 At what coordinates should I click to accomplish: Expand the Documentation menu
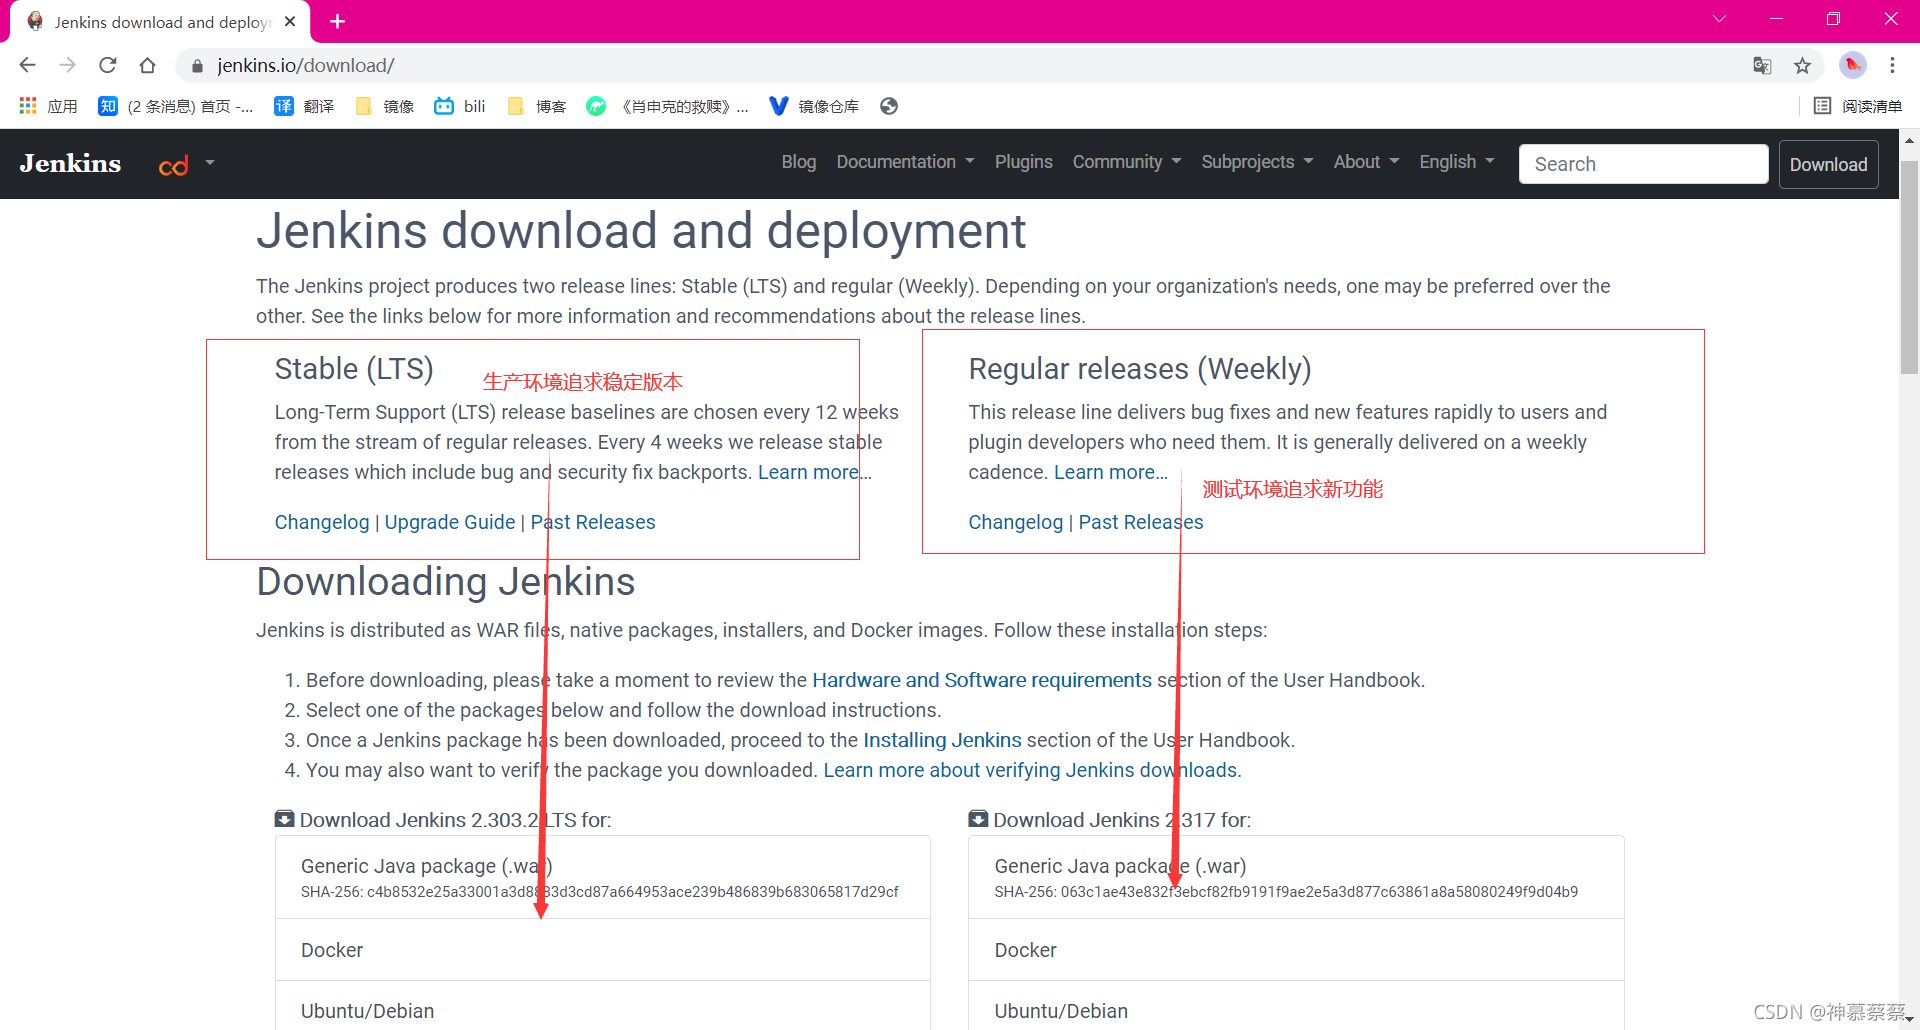(x=905, y=162)
